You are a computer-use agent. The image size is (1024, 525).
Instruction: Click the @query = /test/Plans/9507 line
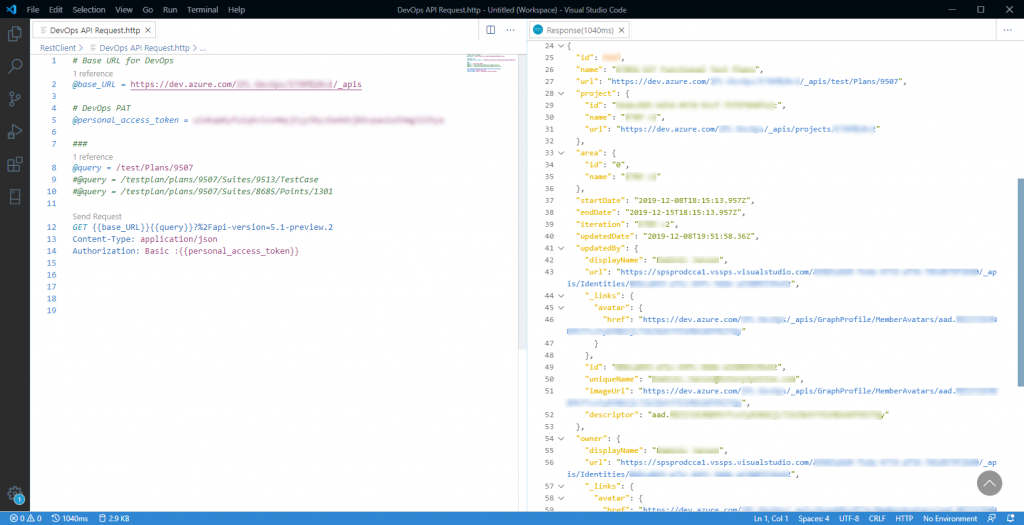pos(133,168)
